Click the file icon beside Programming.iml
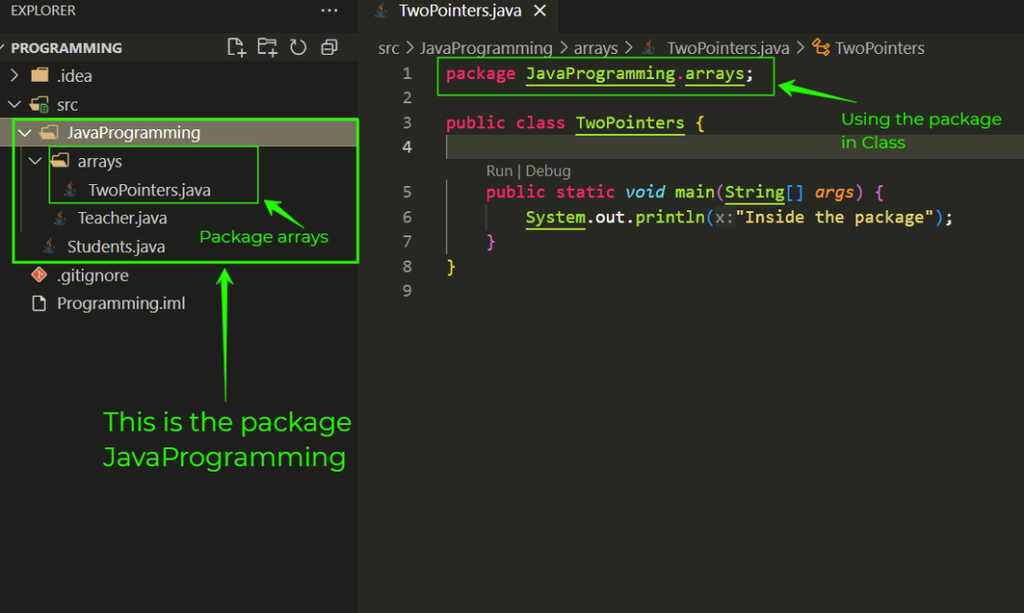Screen dimensions: 1024x613 (x=39, y=304)
